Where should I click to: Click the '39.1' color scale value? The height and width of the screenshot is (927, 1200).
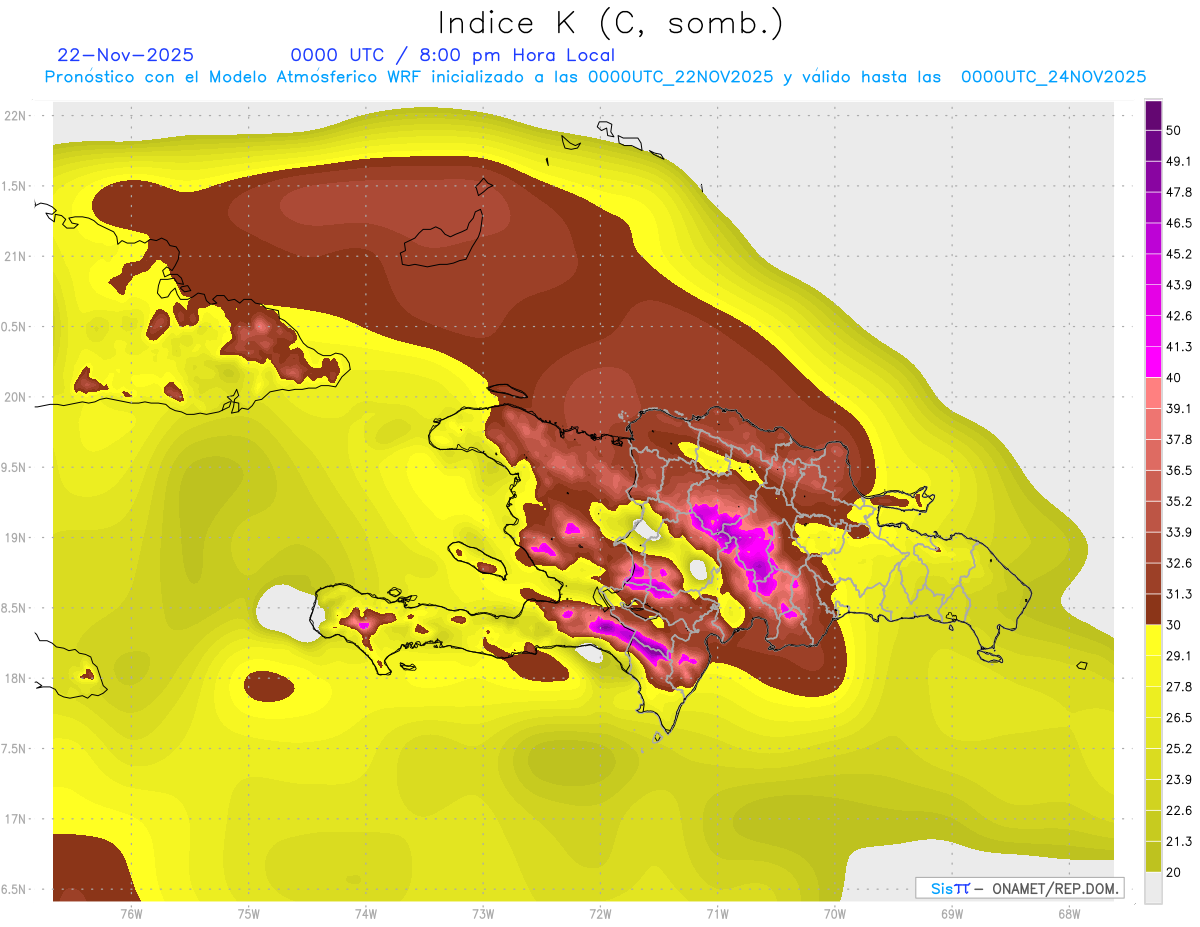[1179, 408]
